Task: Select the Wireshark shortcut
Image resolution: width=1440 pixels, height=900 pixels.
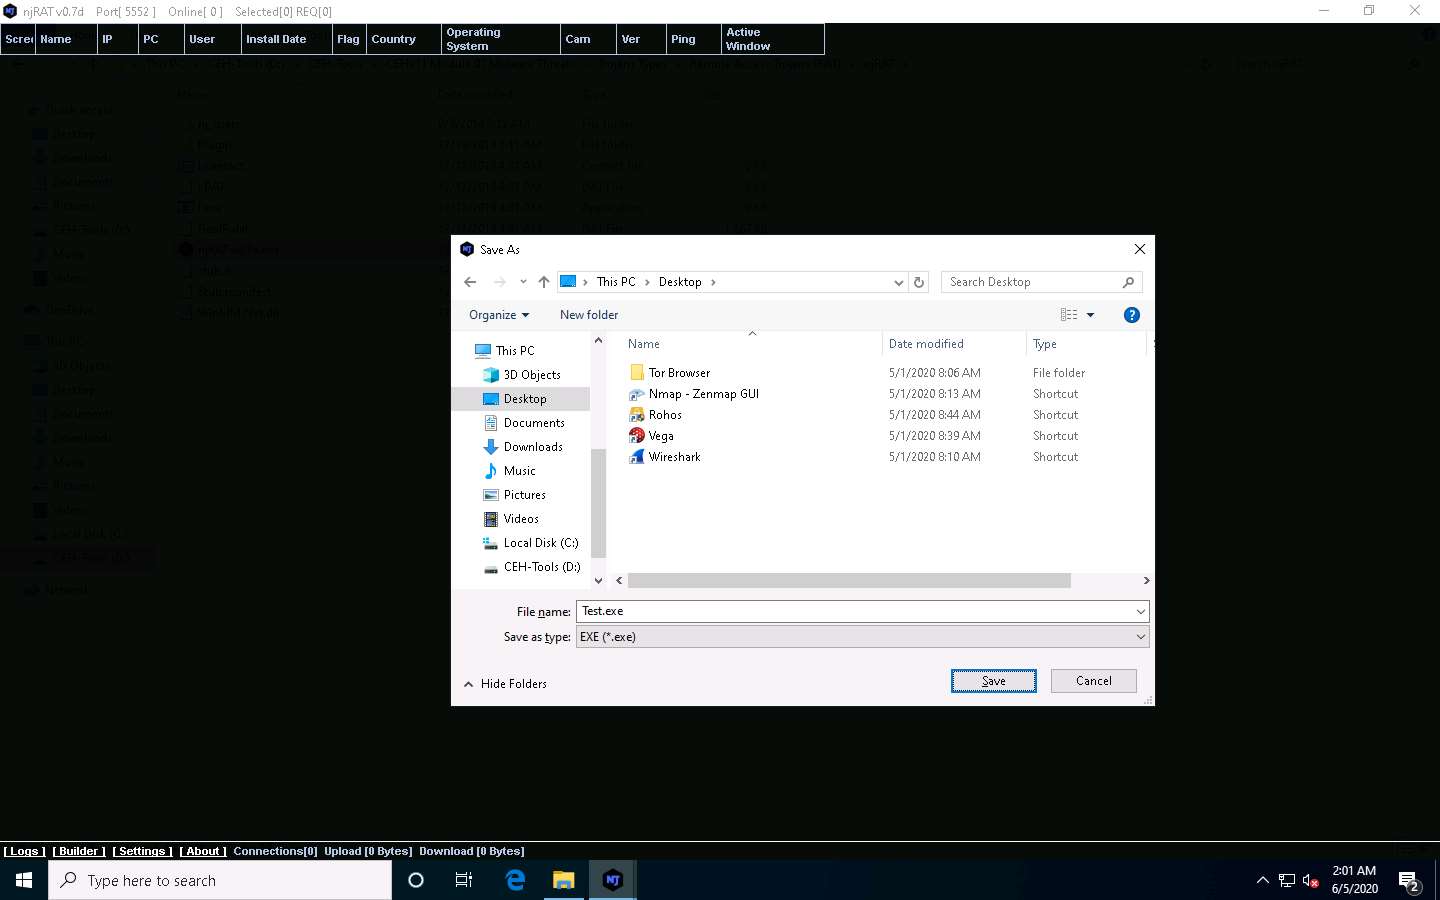Action: (674, 457)
